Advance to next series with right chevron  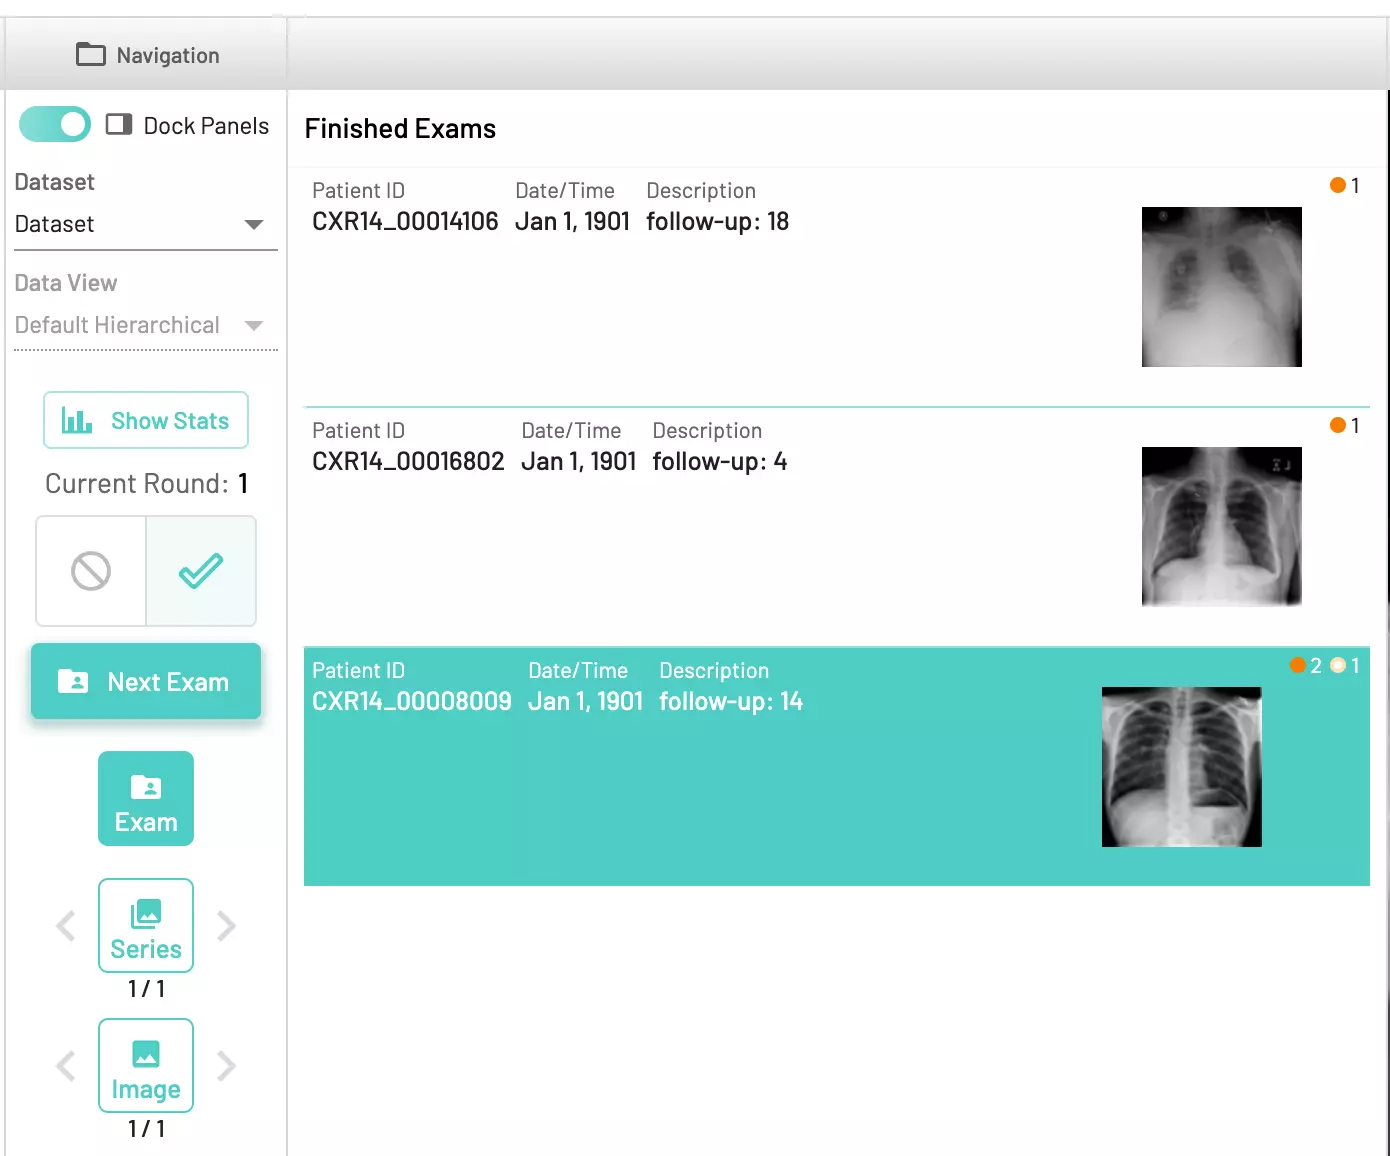tap(227, 926)
